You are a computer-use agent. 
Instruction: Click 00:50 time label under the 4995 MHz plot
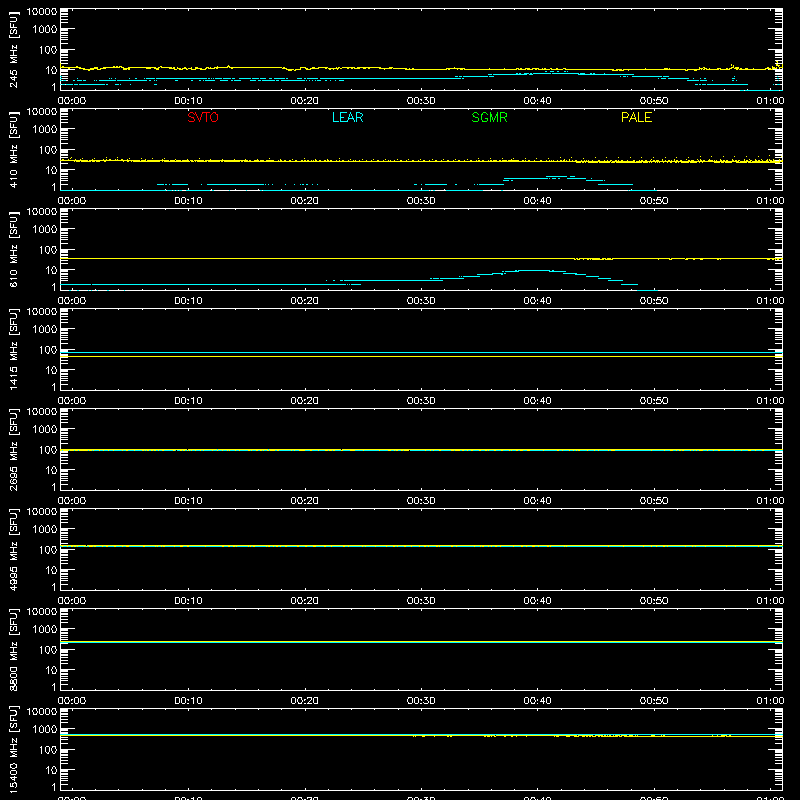coord(654,601)
